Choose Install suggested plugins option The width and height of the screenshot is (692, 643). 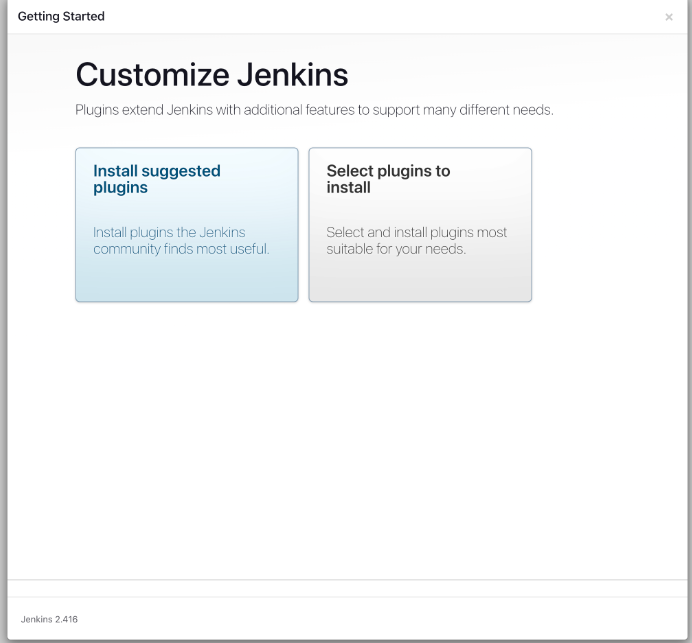[187, 225]
